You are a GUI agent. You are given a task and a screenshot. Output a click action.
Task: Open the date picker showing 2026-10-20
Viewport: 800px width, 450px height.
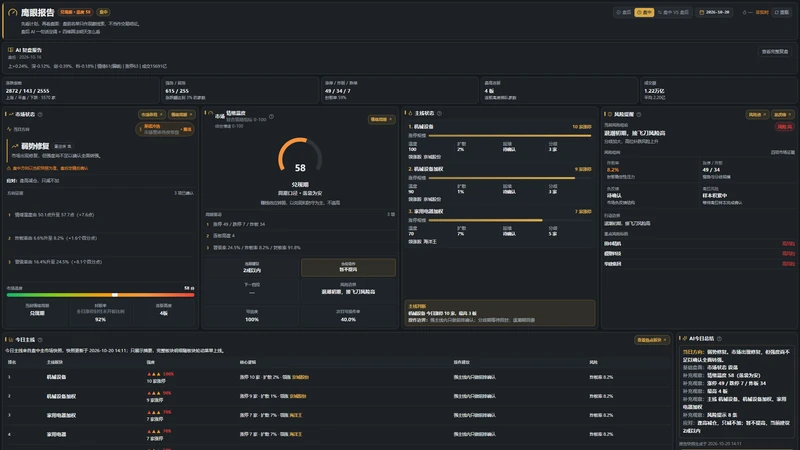tap(714, 12)
